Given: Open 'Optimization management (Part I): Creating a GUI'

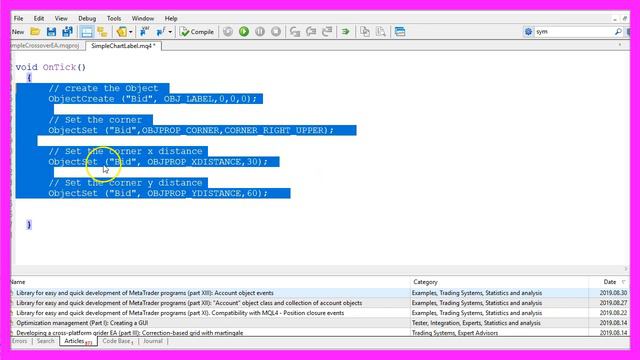Looking at the screenshot, I should point(82,323).
